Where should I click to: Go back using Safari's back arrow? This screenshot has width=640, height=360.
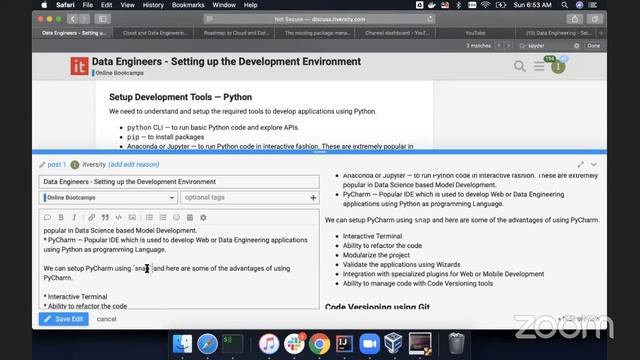pyautogui.click(x=72, y=19)
